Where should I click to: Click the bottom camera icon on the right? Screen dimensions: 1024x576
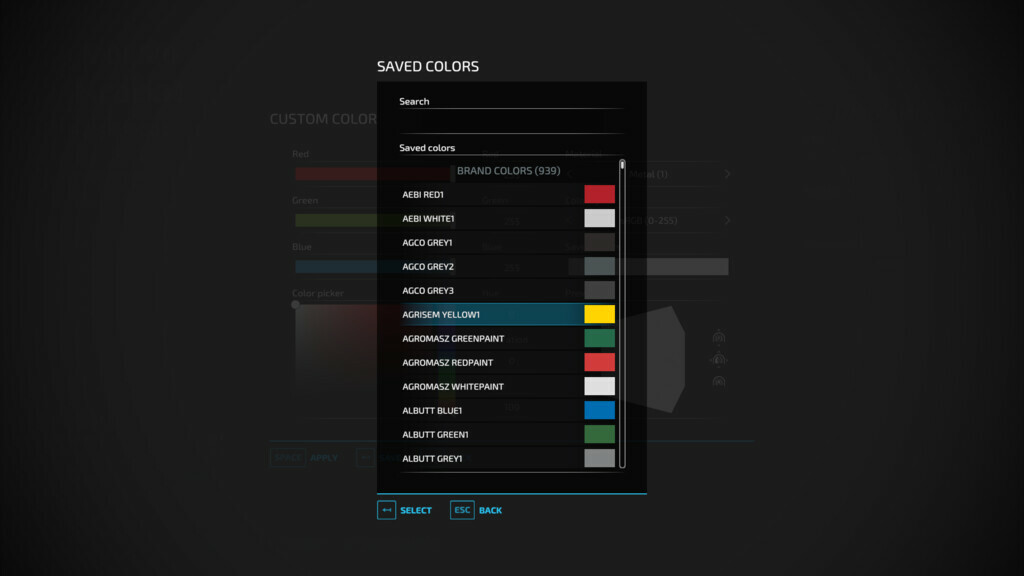tap(718, 382)
